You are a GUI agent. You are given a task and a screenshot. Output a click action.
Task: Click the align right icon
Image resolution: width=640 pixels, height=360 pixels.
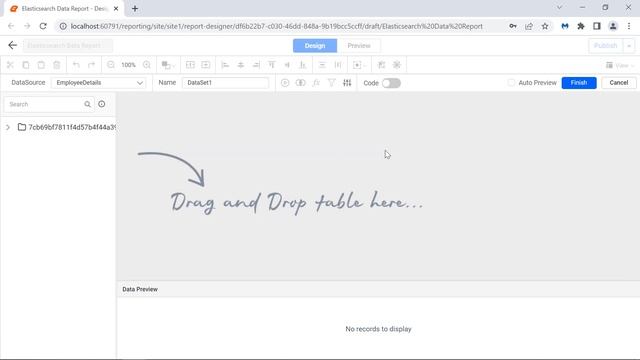(256, 65)
